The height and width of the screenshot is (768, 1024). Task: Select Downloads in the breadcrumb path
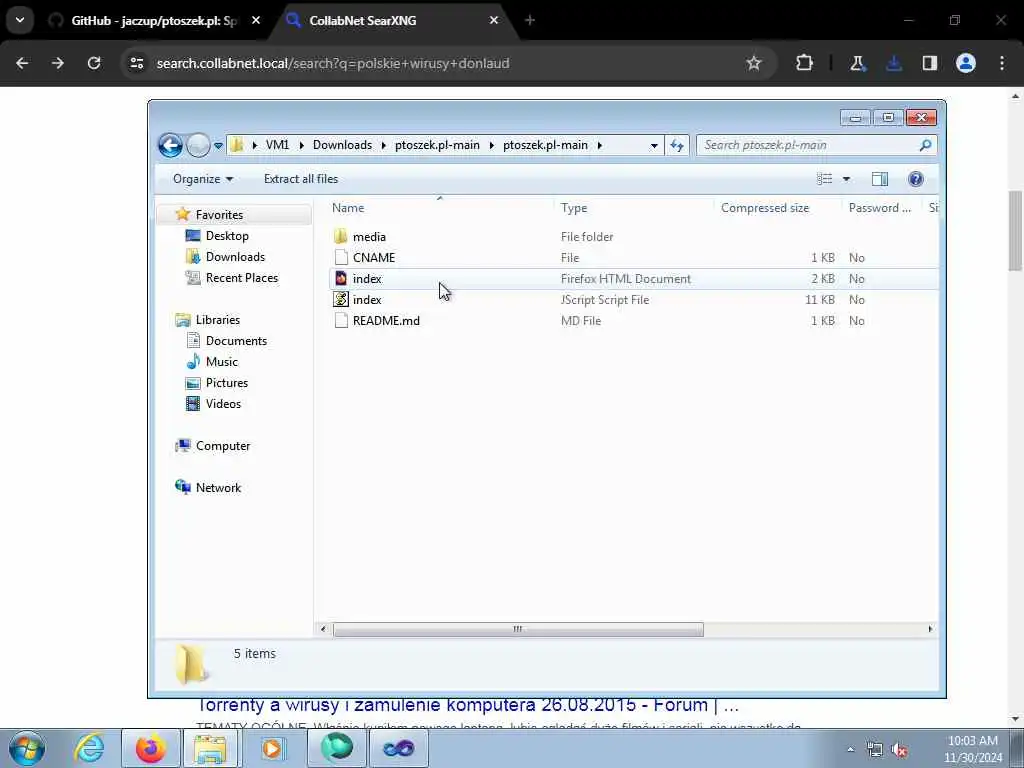tap(342, 145)
